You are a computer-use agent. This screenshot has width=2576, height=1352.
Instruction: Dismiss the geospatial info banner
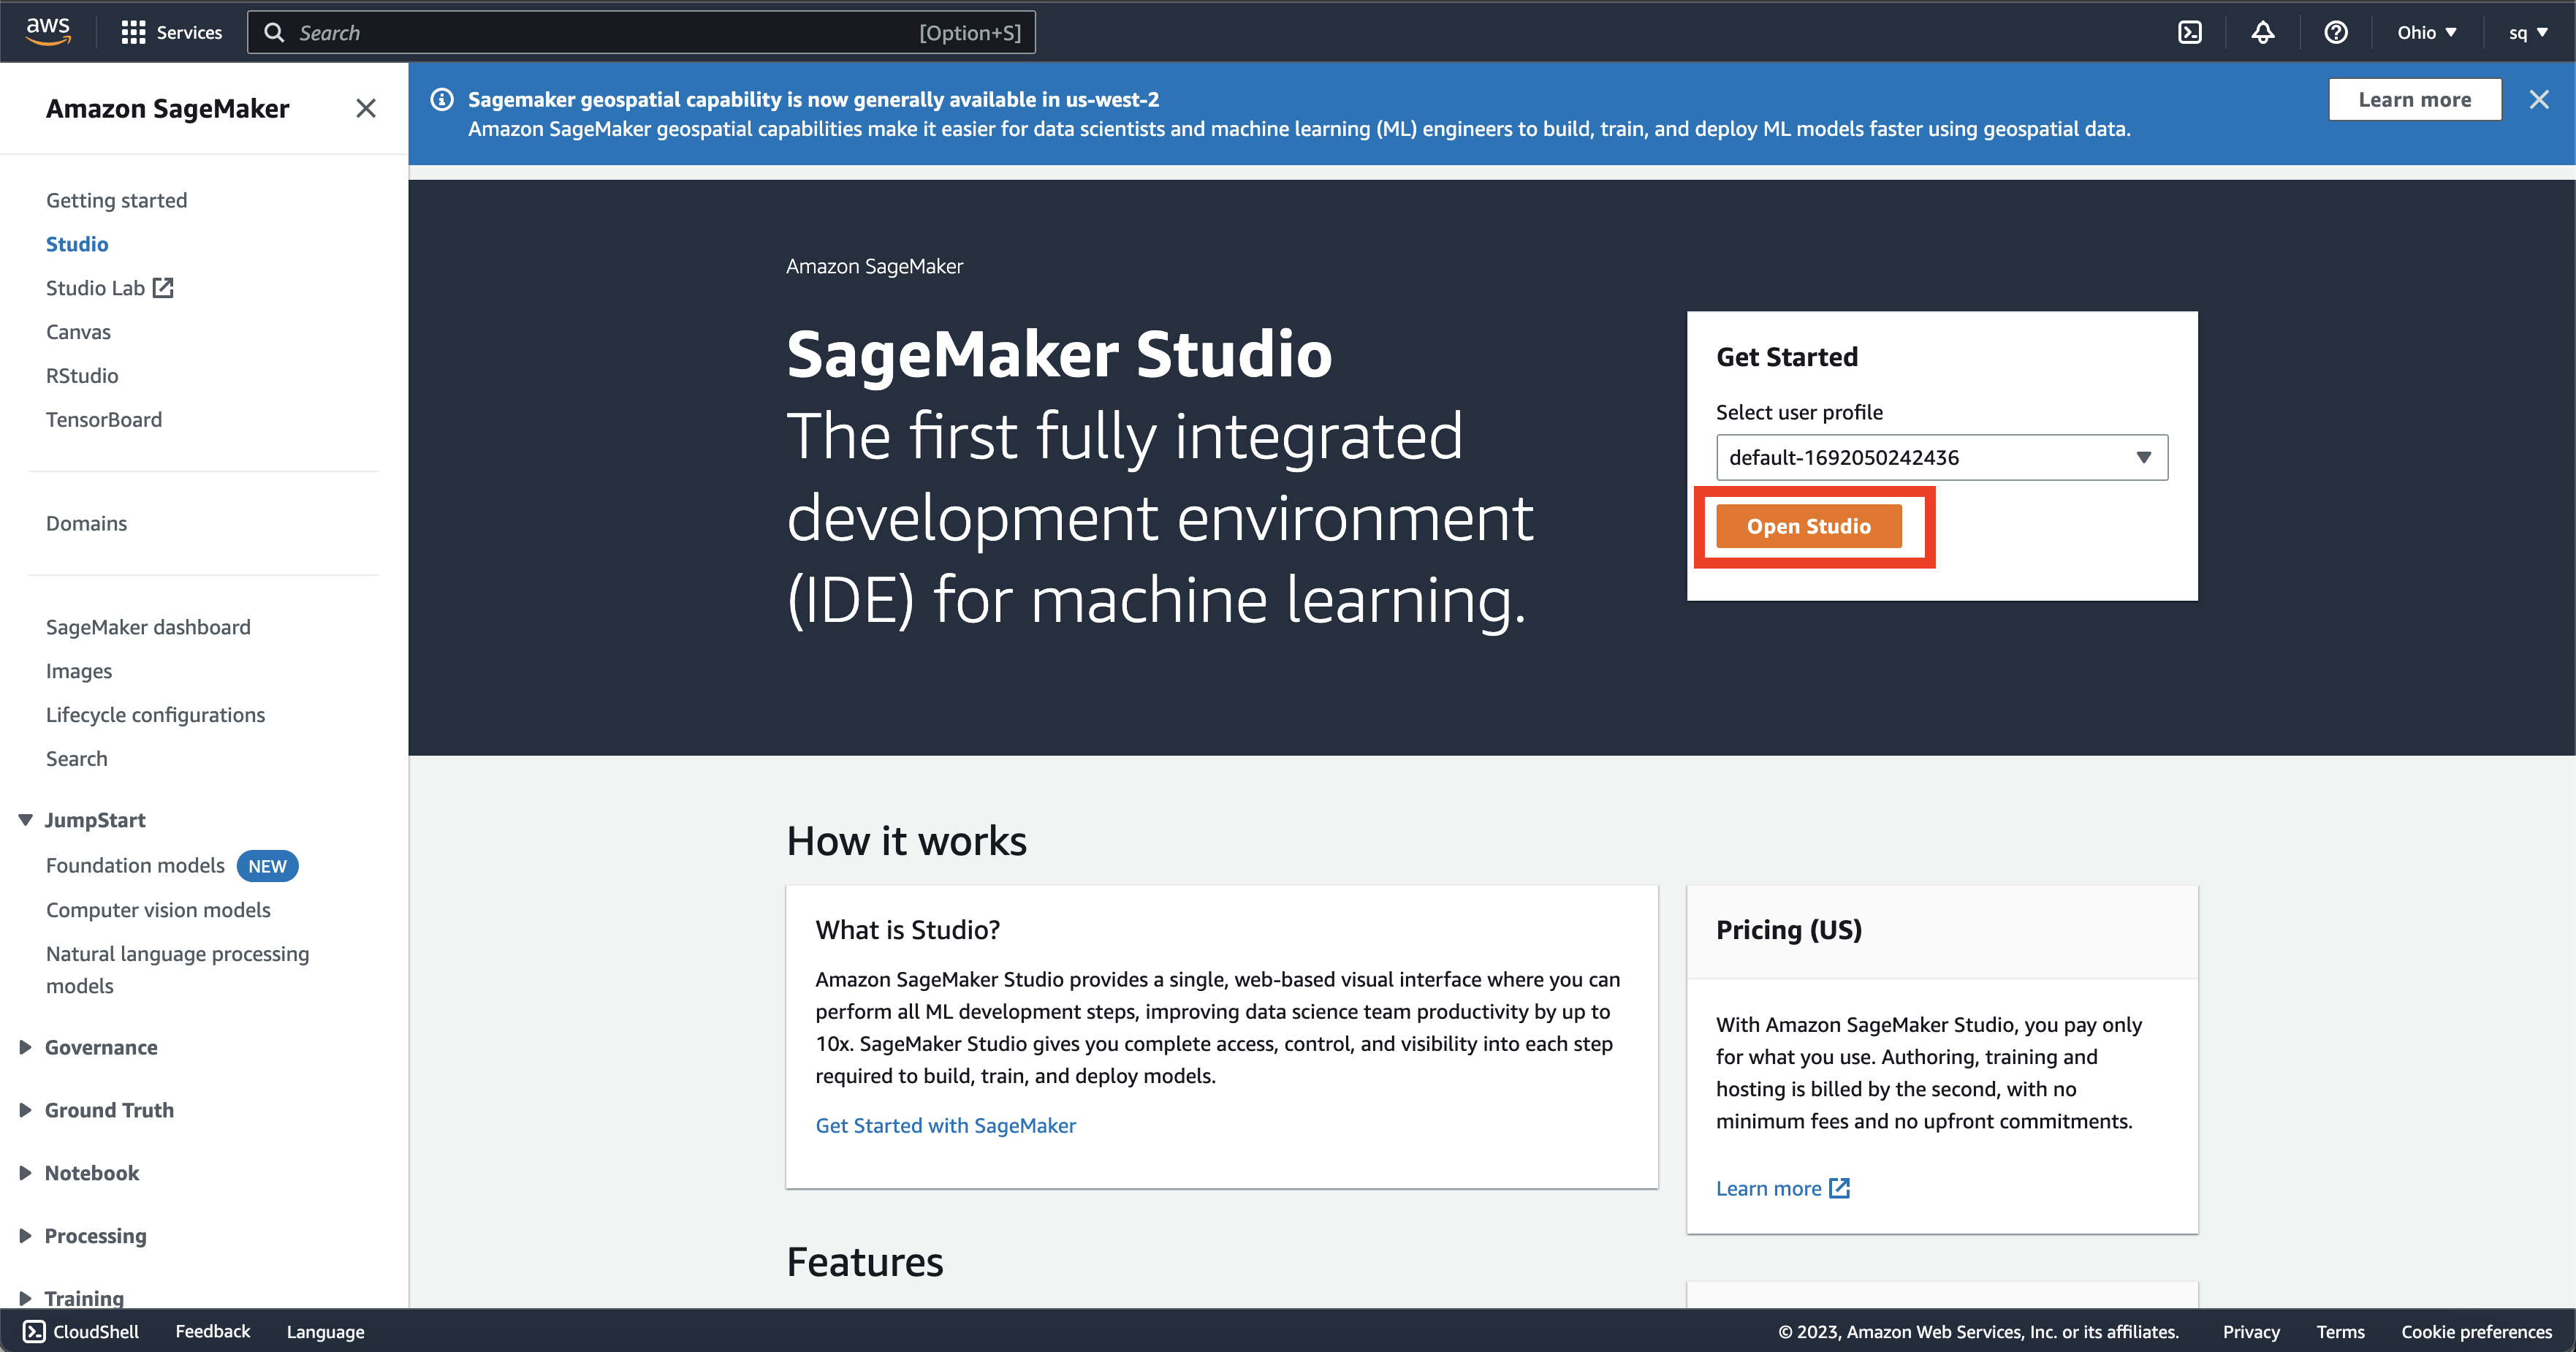pos(2538,99)
